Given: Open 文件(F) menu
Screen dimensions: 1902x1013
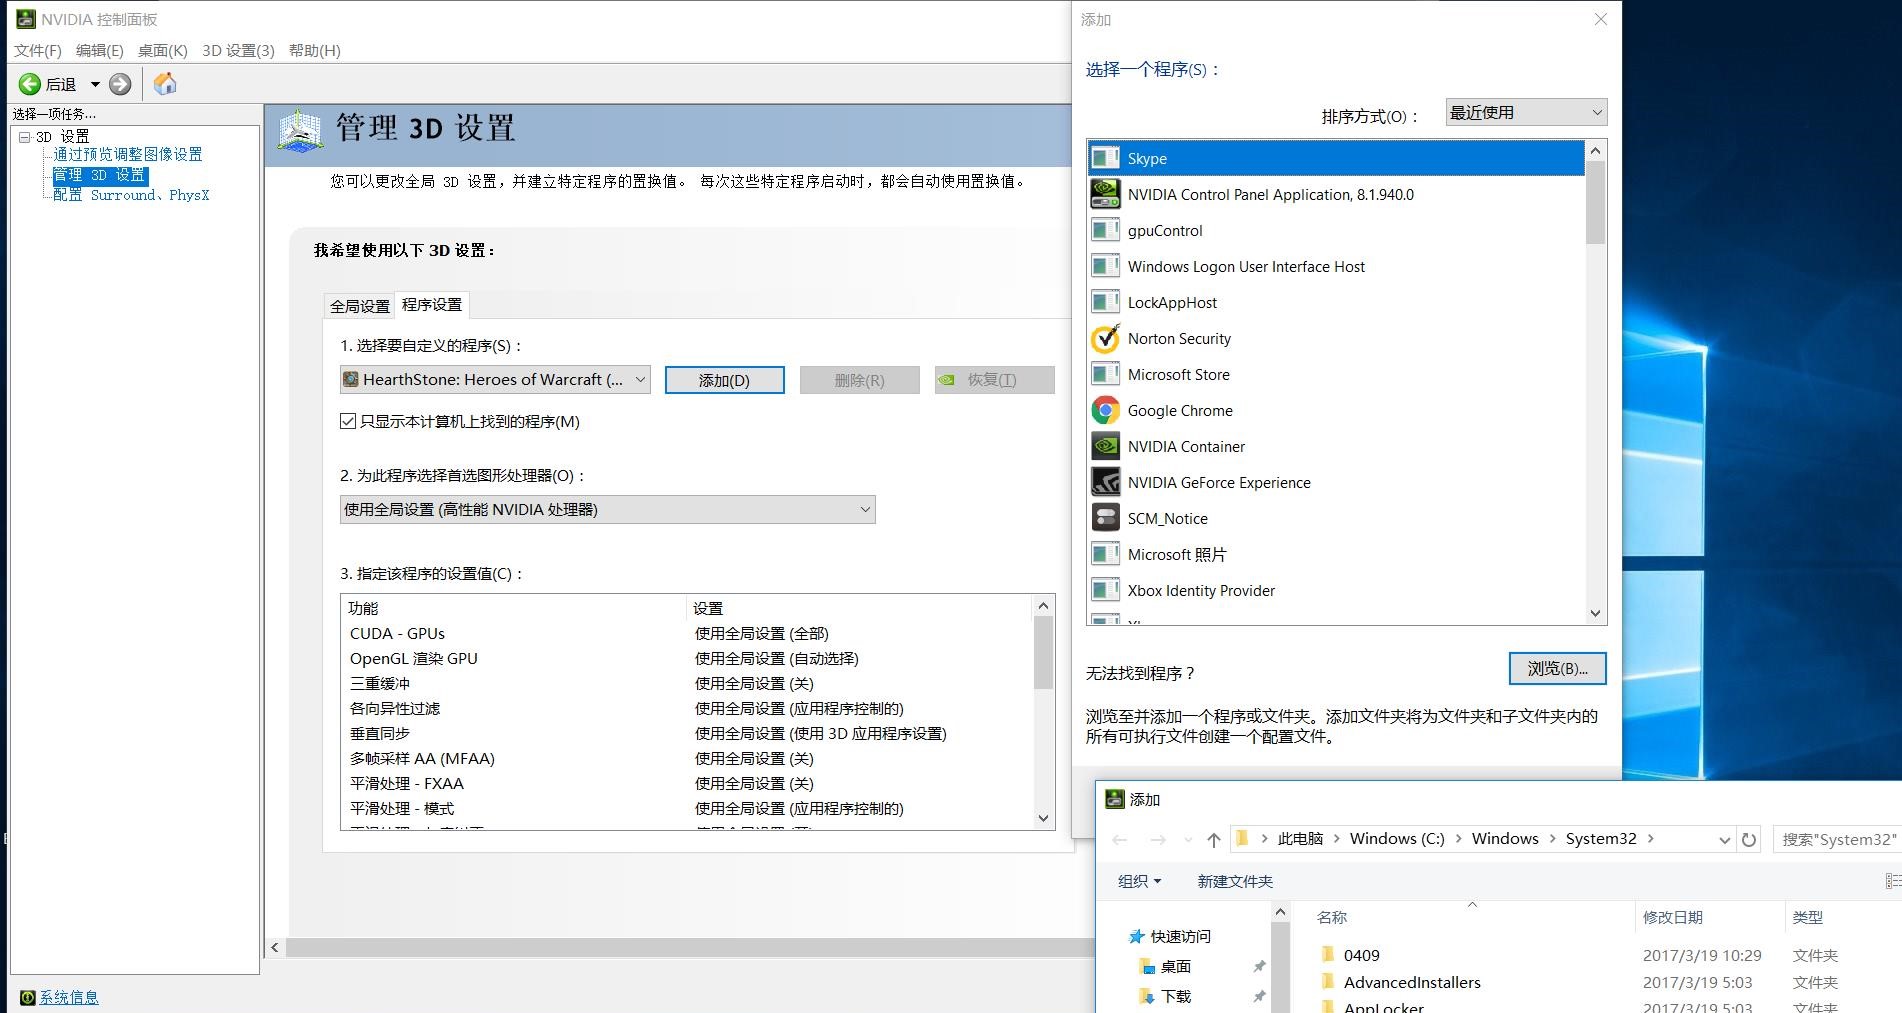Looking at the screenshot, I should pyautogui.click(x=38, y=50).
